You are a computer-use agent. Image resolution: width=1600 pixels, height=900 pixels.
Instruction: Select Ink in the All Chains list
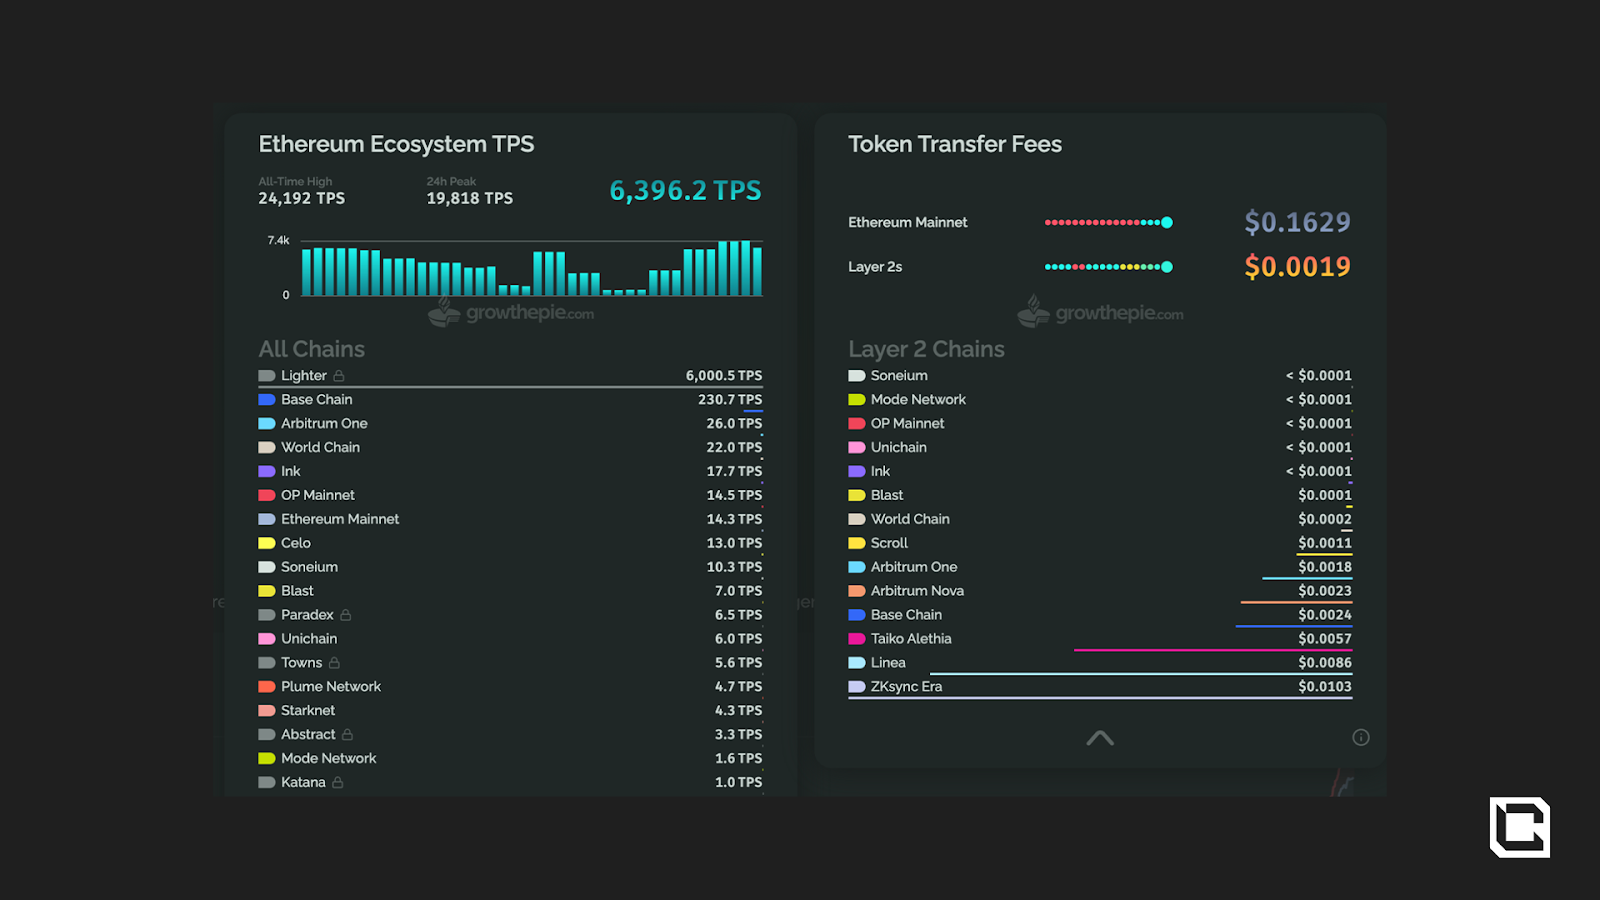point(511,472)
